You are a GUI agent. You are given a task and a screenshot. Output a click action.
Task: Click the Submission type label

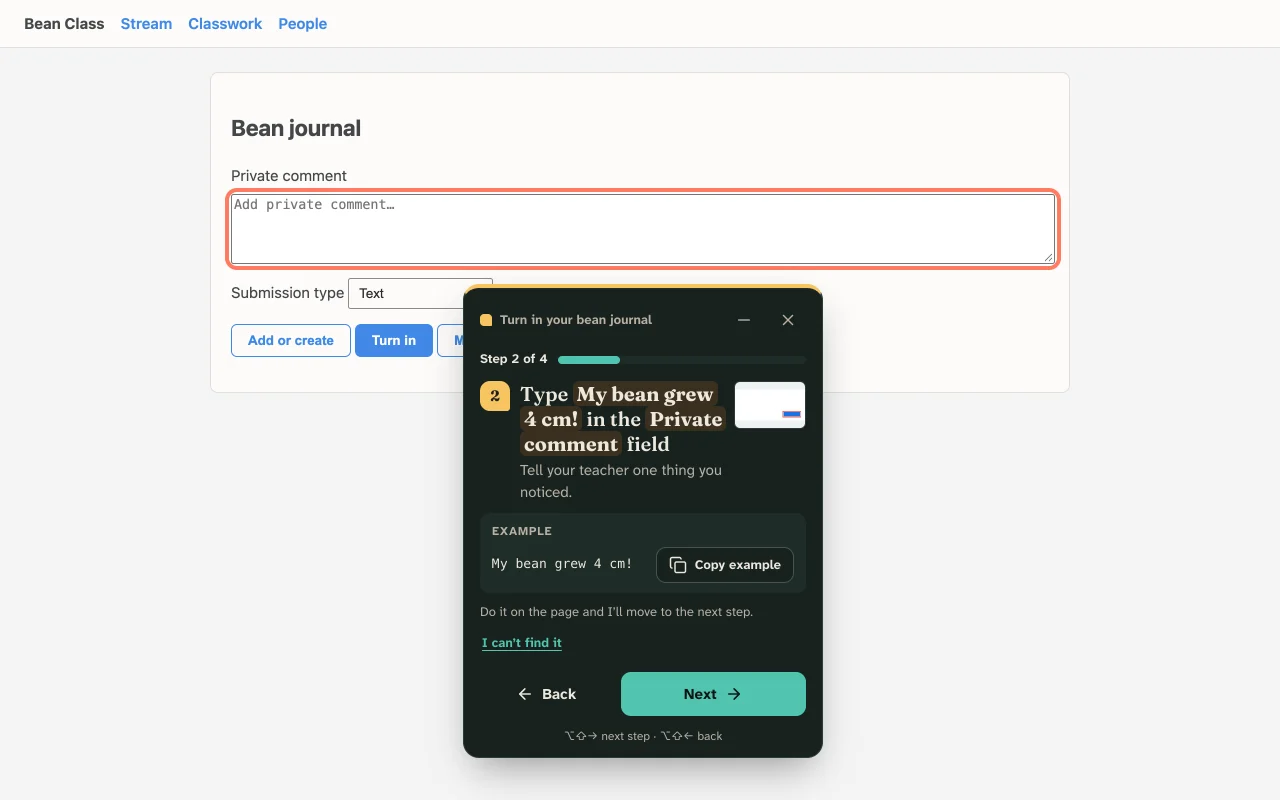coord(288,293)
